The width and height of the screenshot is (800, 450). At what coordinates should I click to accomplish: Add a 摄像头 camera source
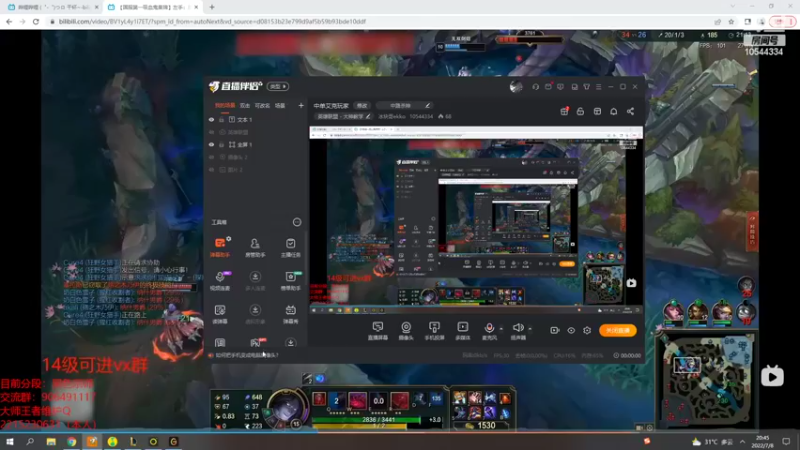[x=406, y=331]
